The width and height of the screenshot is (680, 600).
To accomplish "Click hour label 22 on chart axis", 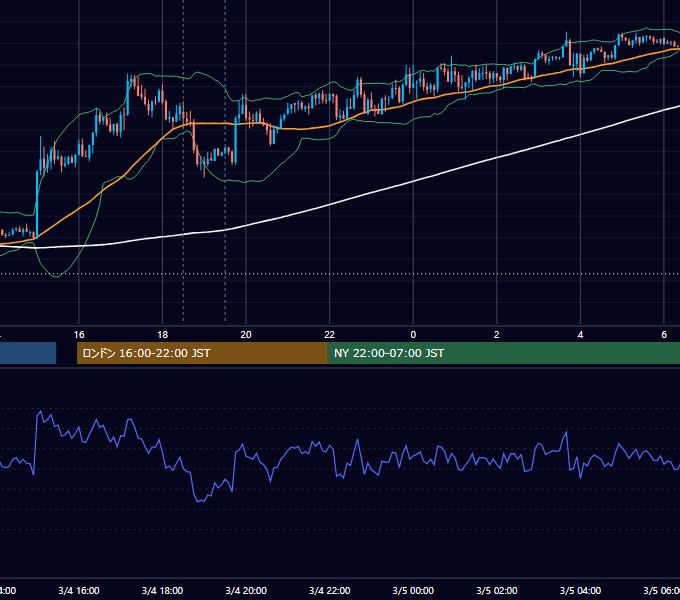I will pyautogui.click(x=330, y=335).
